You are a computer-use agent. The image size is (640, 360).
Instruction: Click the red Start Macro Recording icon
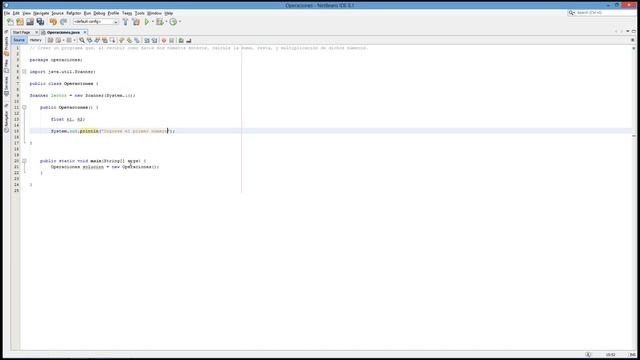(x=164, y=40)
